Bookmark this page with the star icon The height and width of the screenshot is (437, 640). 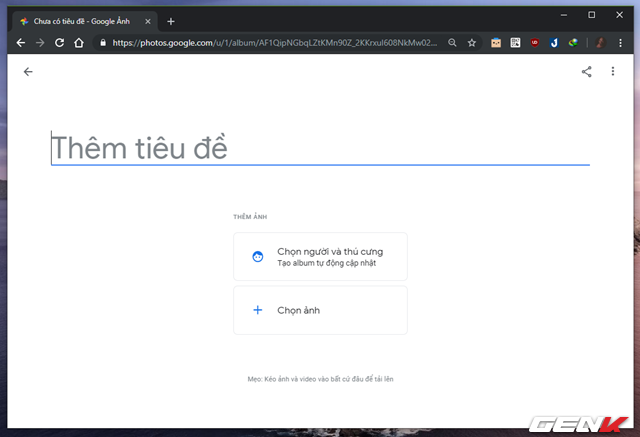click(x=472, y=42)
